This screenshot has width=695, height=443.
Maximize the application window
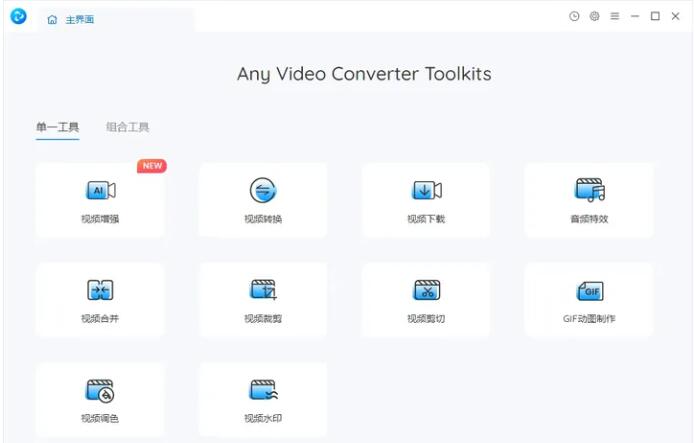pyautogui.click(x=655, y=16)
